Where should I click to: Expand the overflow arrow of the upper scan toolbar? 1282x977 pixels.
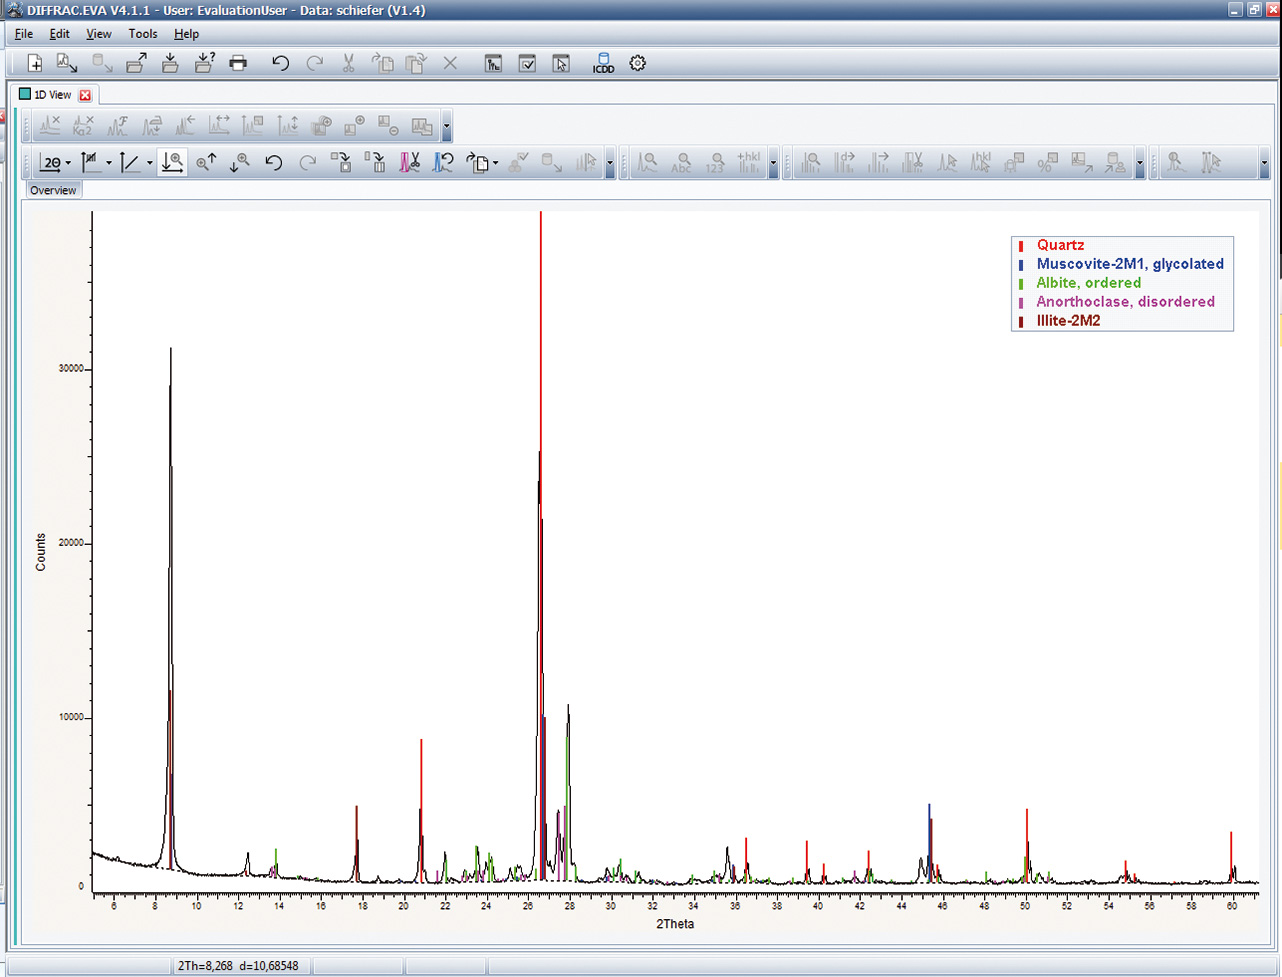(x=446, y=127)
